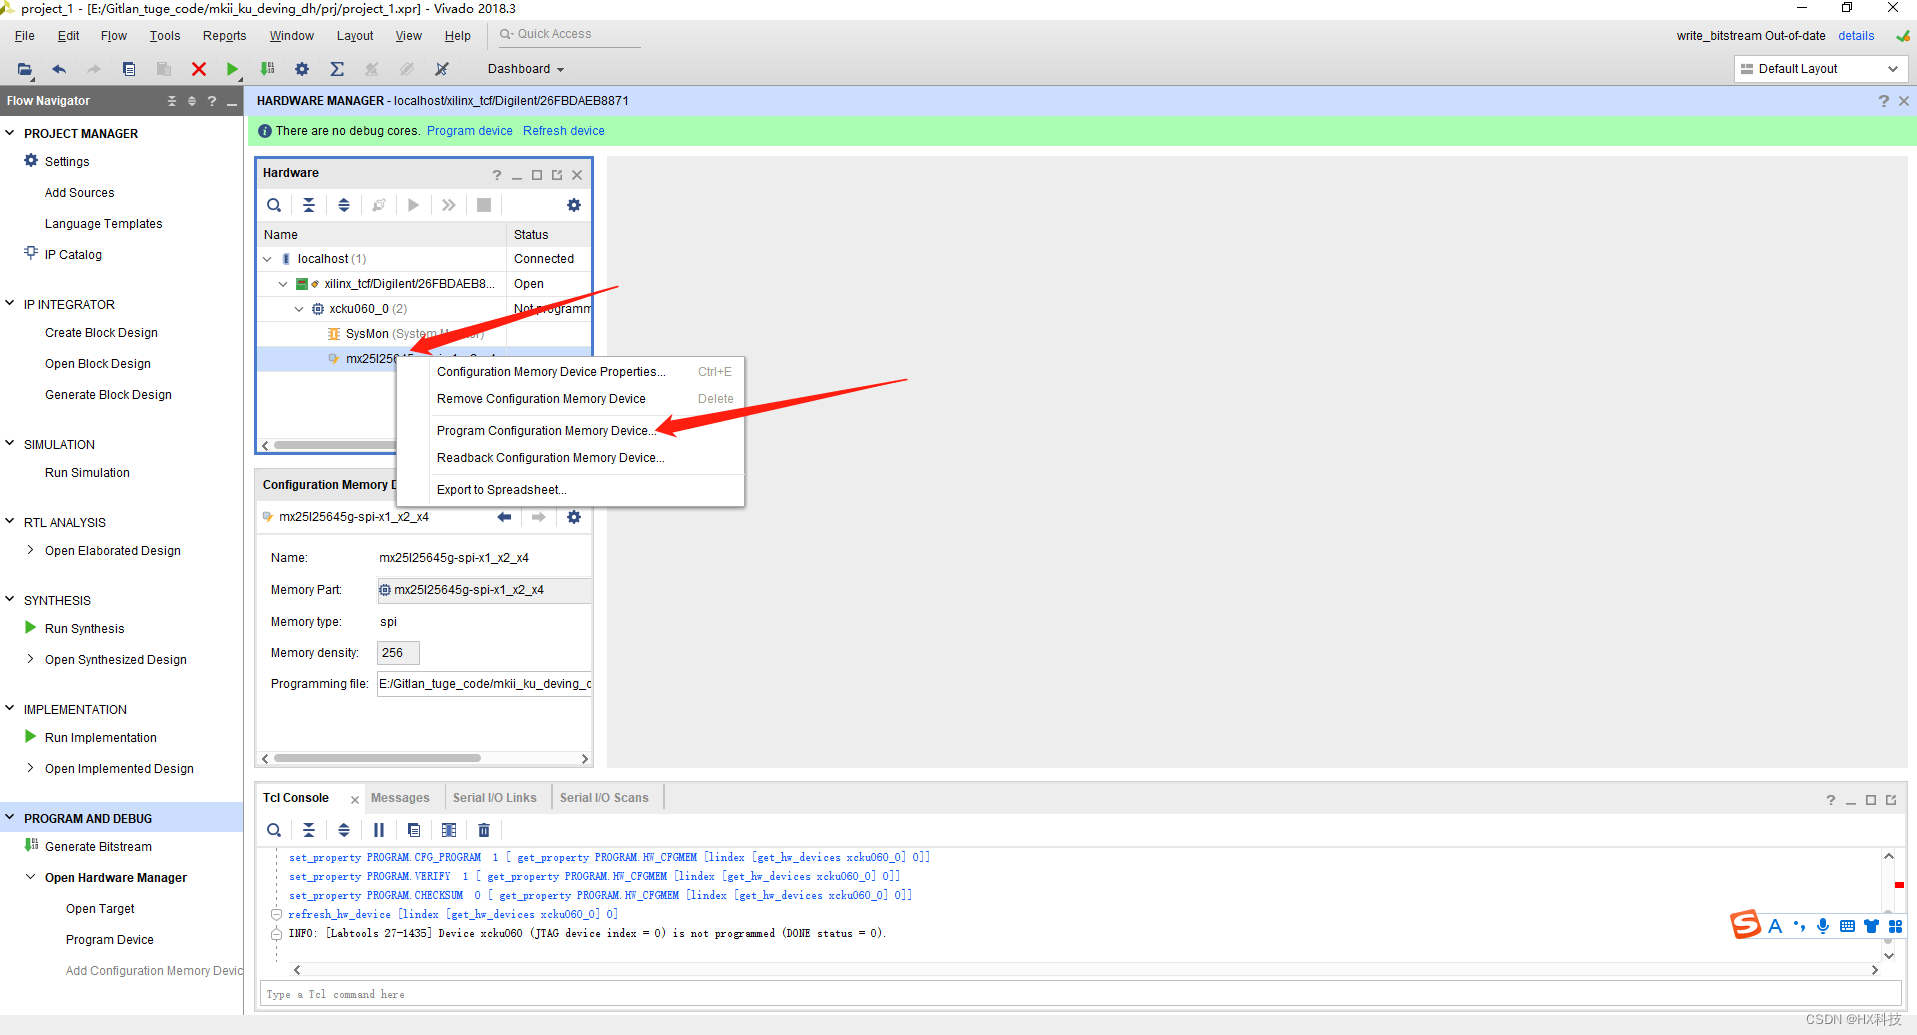Expand Open Synthesized Design item
1917x1035 pixels.
pyautogui.click(x=31, y=659)
